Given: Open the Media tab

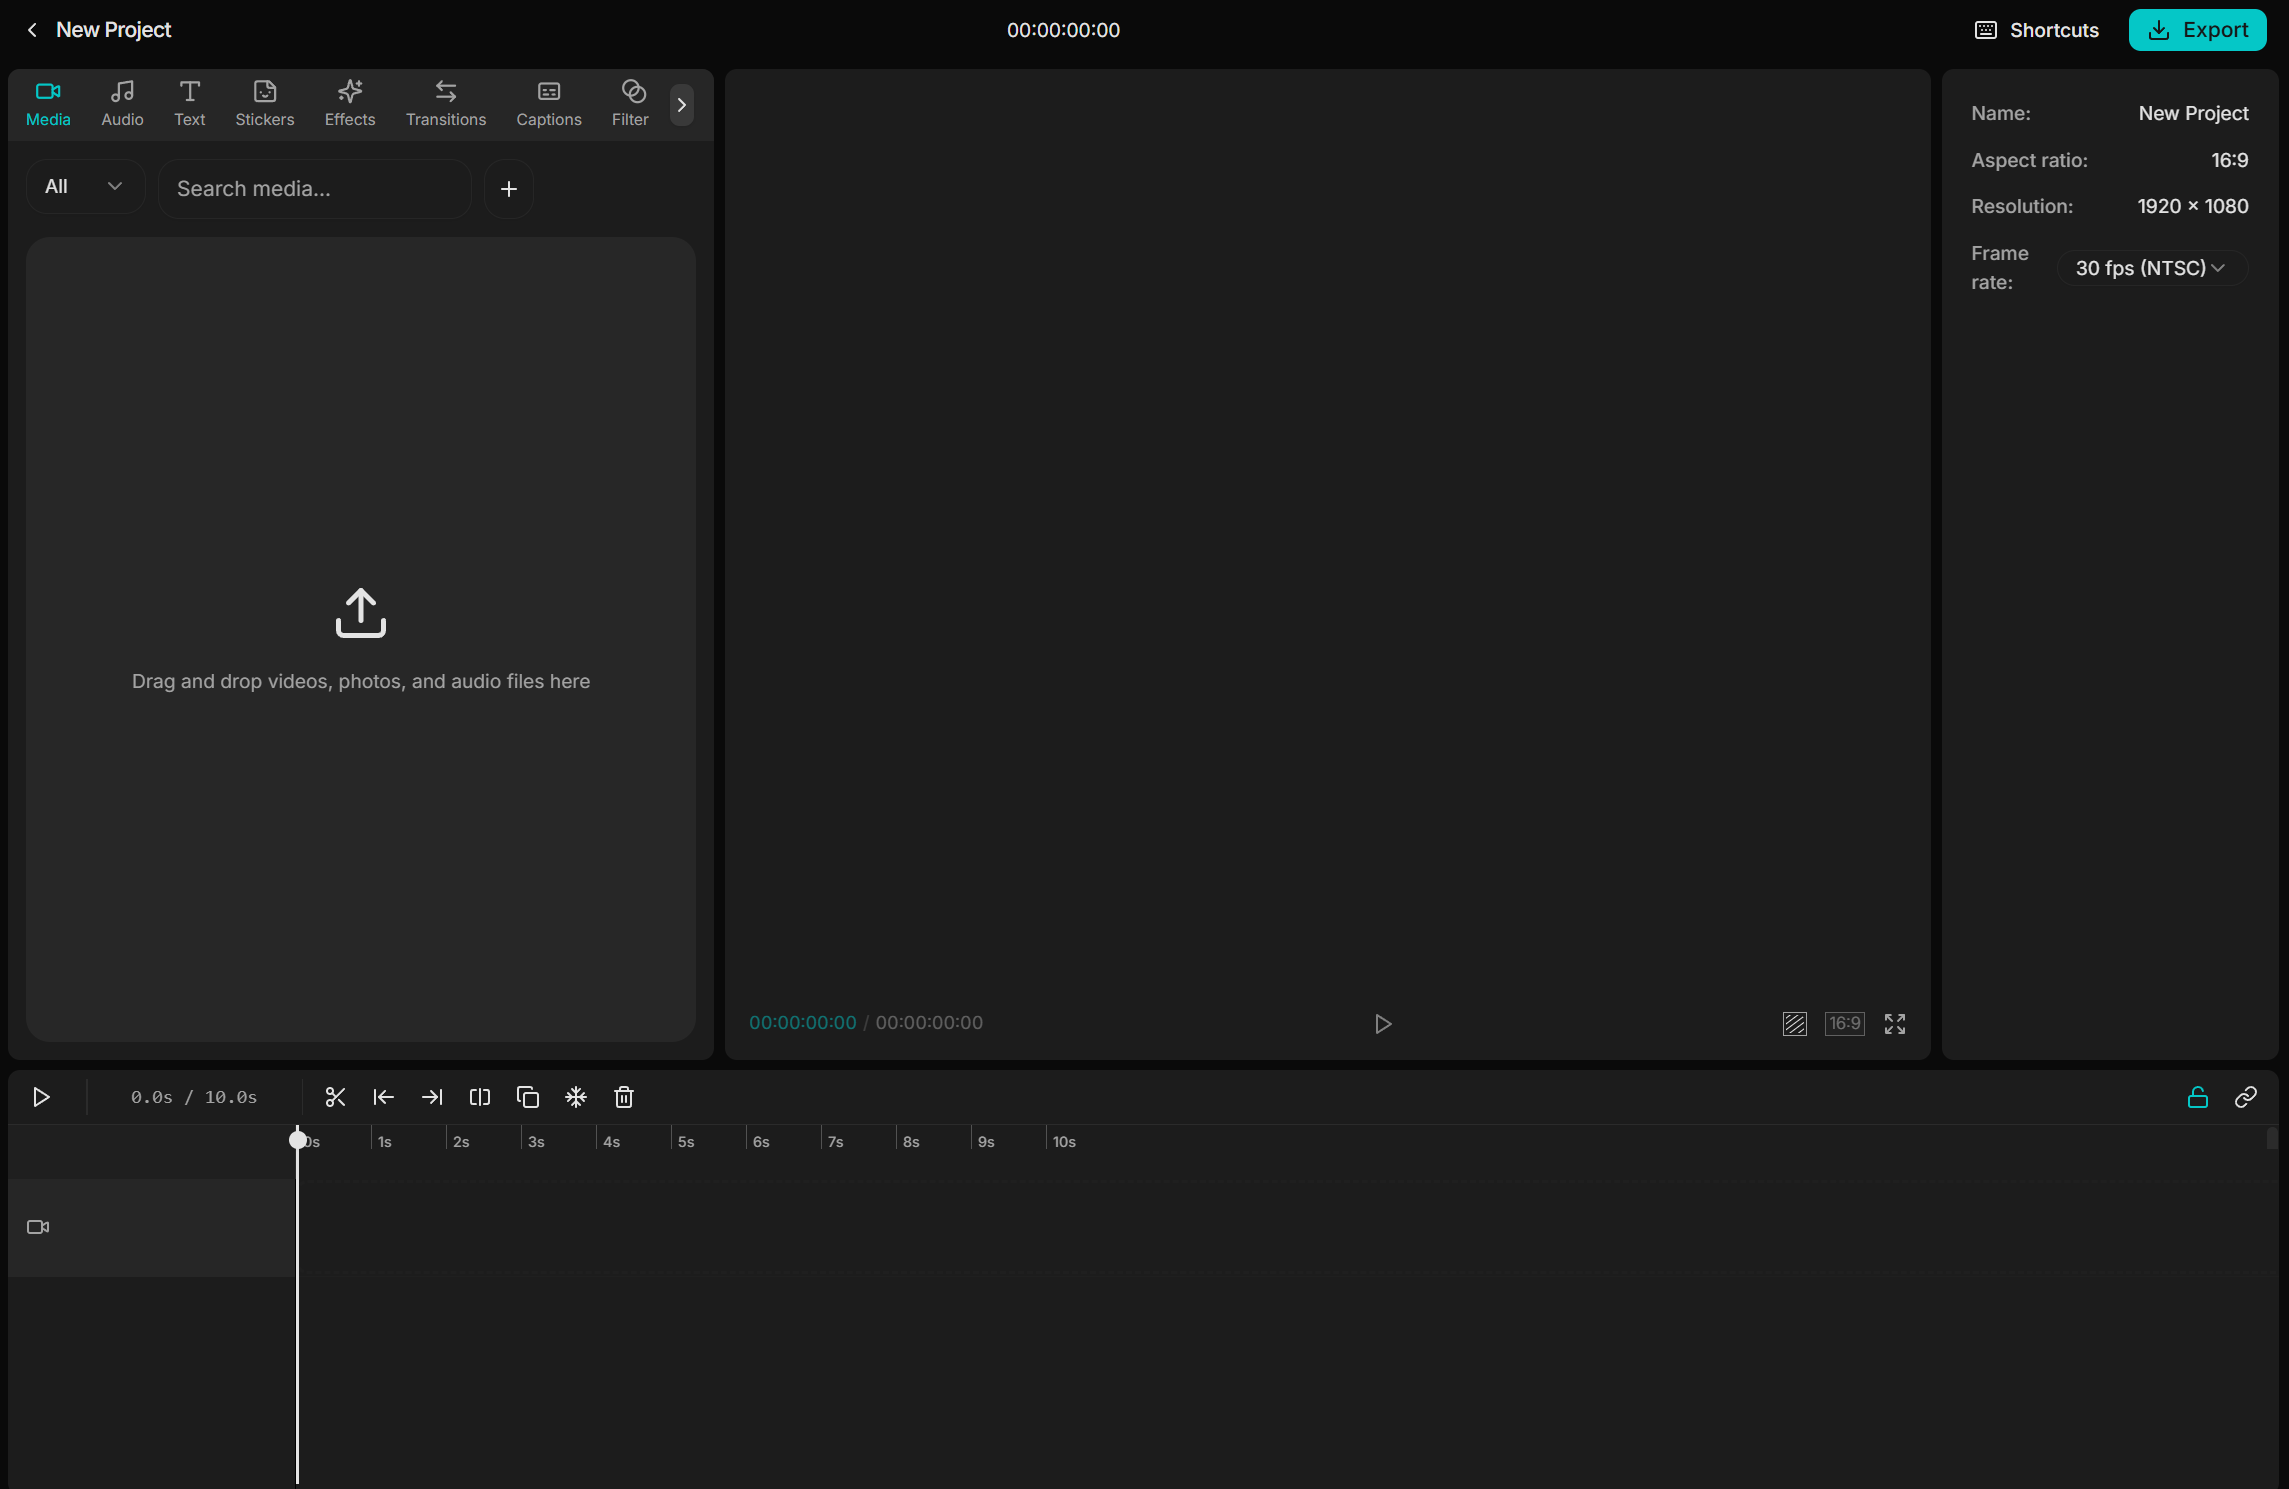Looking at the screenshot, I should pos(48,104).
